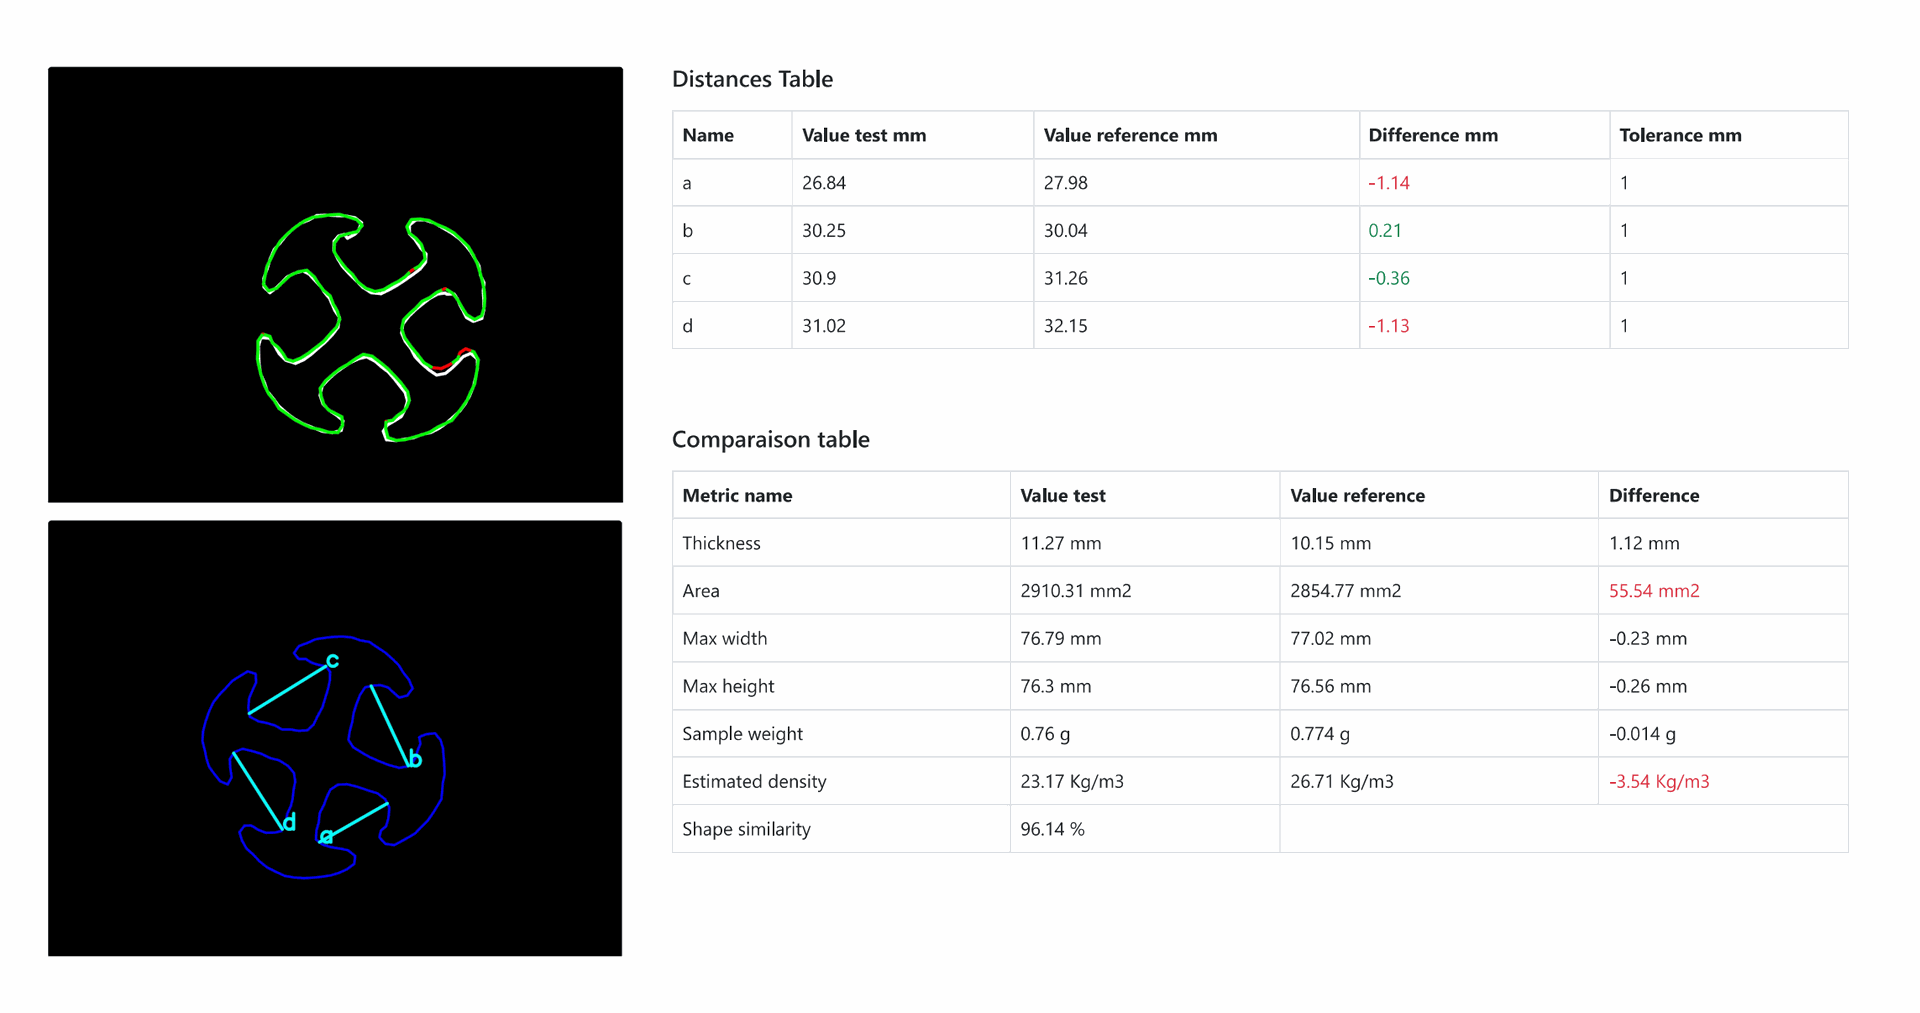1920x1013 pixels.
Task: Select sample weight difference -0.014 g
Action: coord(1643,734)
